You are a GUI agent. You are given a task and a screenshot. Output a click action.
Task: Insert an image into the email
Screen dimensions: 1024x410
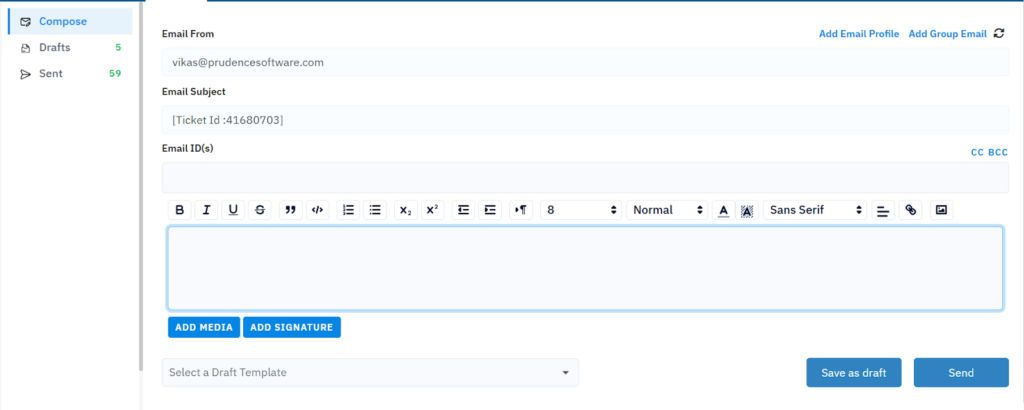940,210
